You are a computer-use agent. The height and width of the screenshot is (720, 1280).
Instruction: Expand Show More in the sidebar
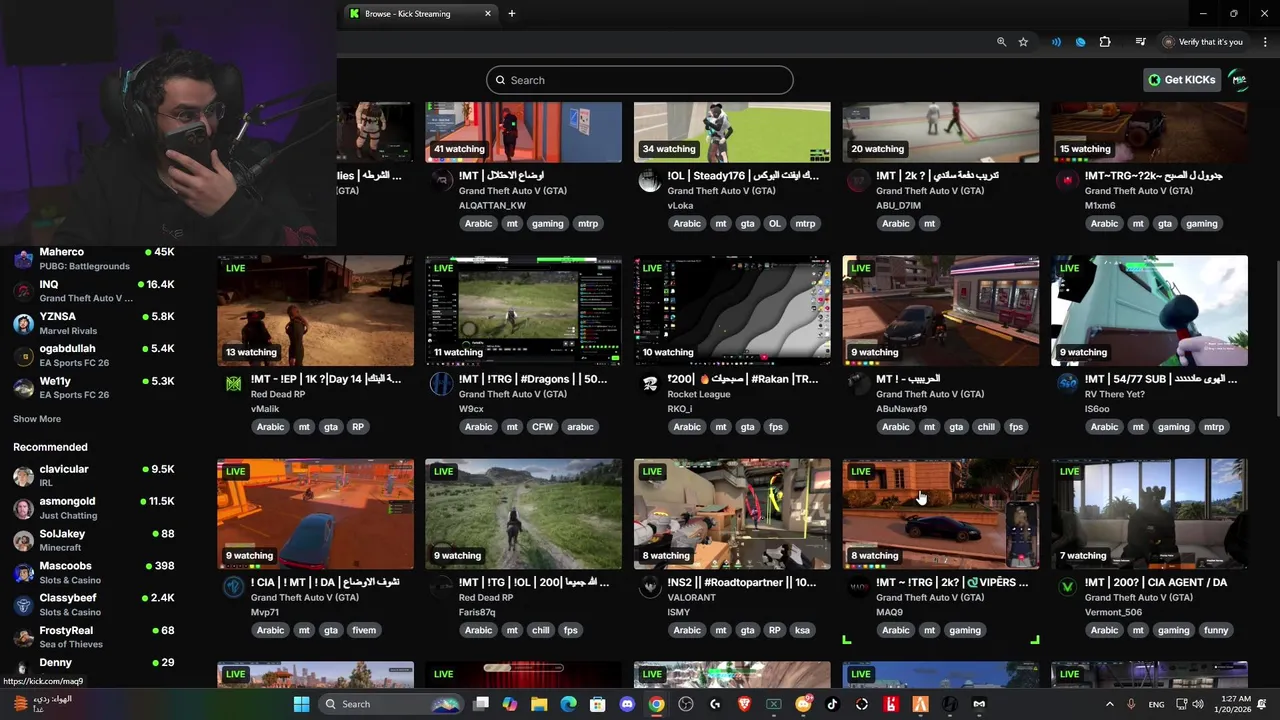[x=37, y=419]
